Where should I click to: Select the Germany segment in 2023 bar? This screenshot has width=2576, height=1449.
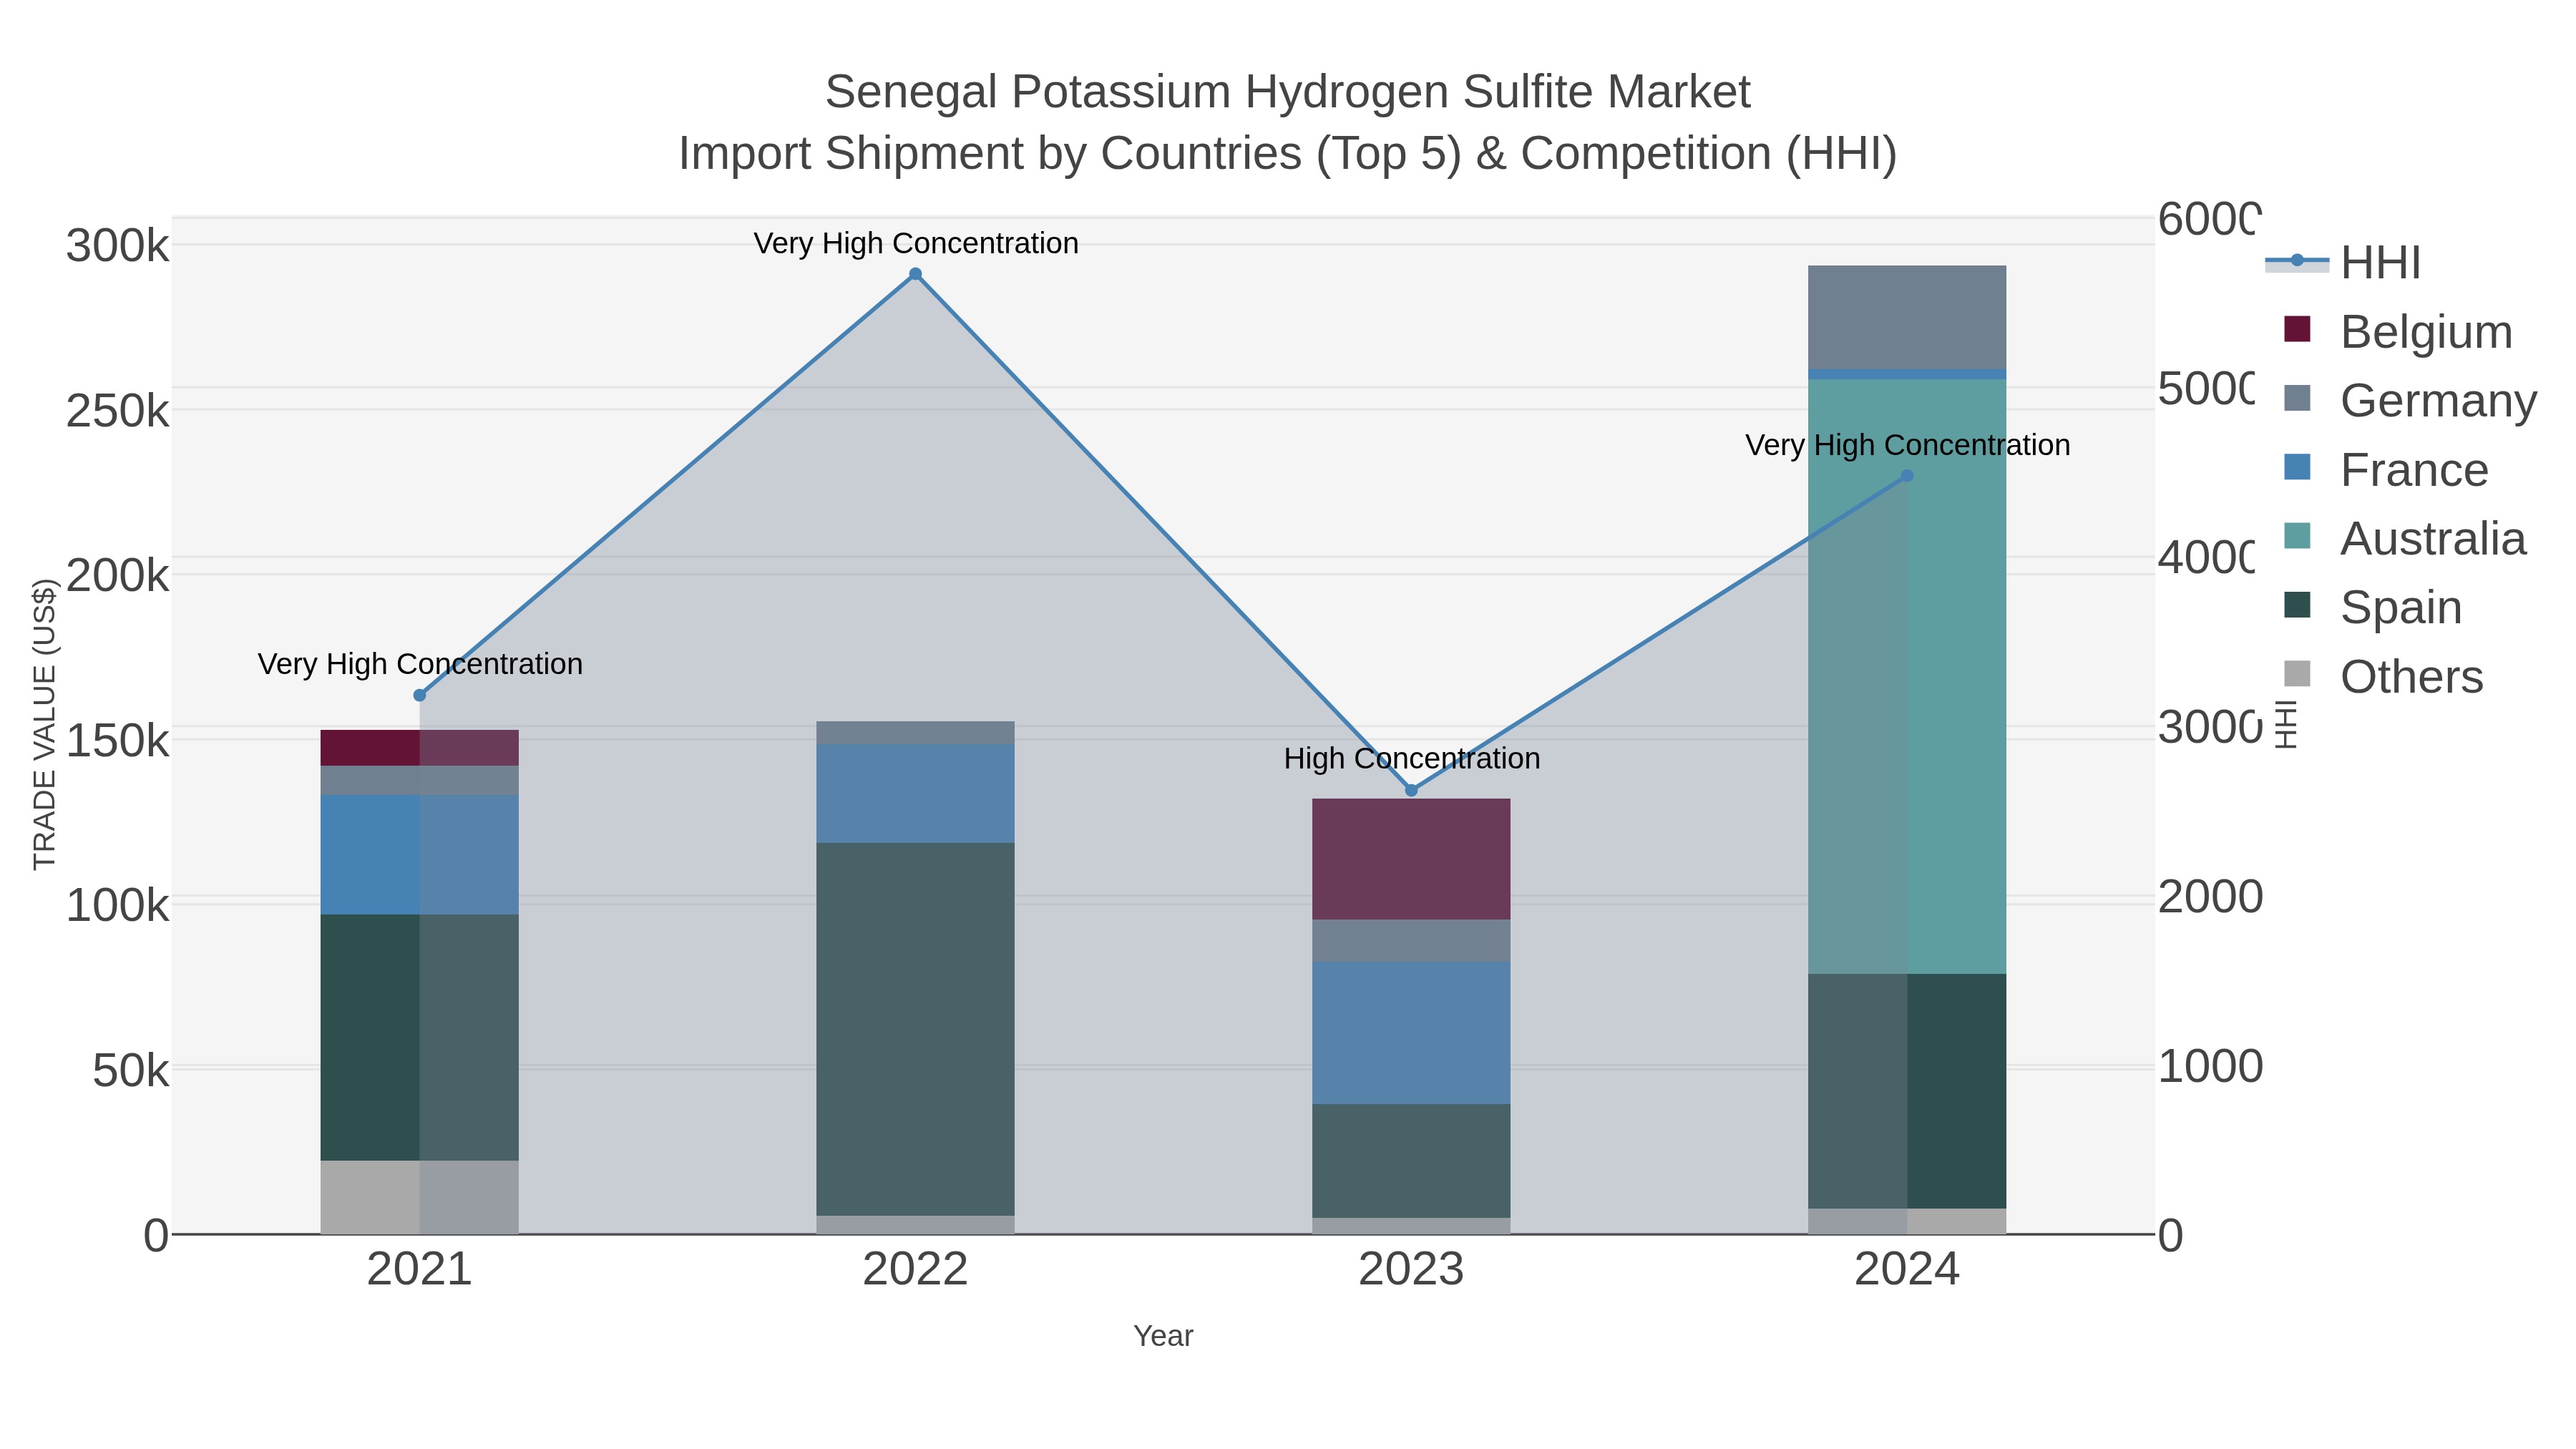tap(1411, 941)
